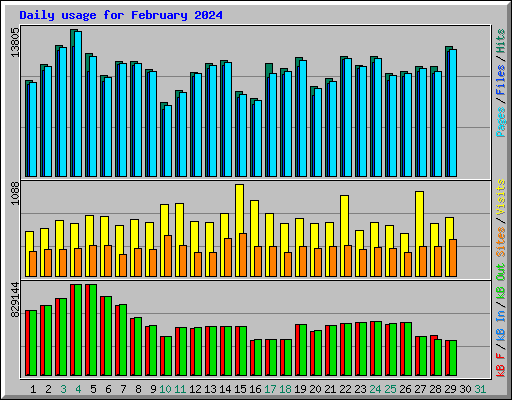This screenshot has width=512, height=400.
Task: Click the 'Visits' legend label
Action: tap(501, 197)
